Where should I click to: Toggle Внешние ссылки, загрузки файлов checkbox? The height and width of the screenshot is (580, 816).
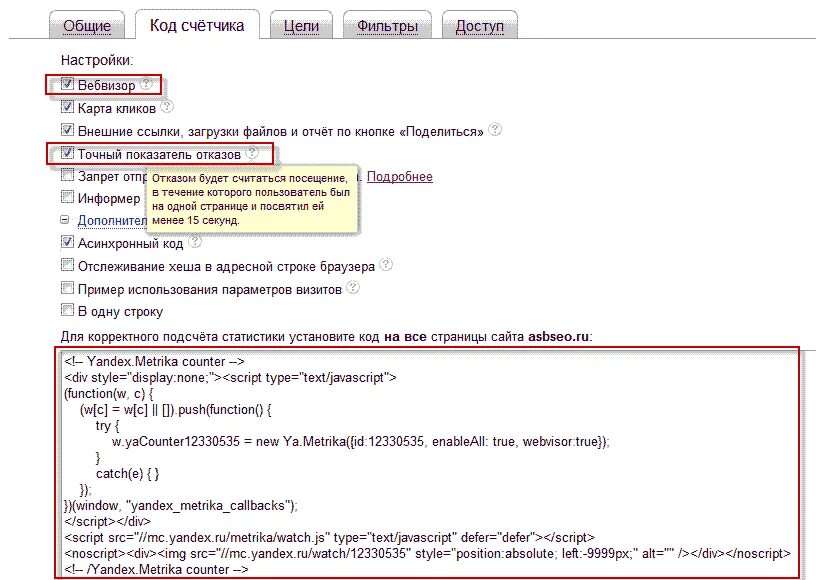(67, 130)
